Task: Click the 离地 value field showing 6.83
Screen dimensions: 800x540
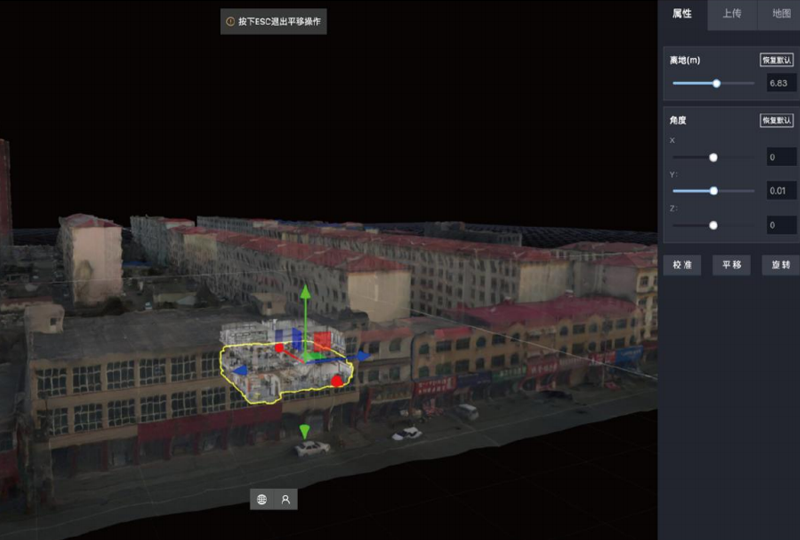Action: point(780,84)
